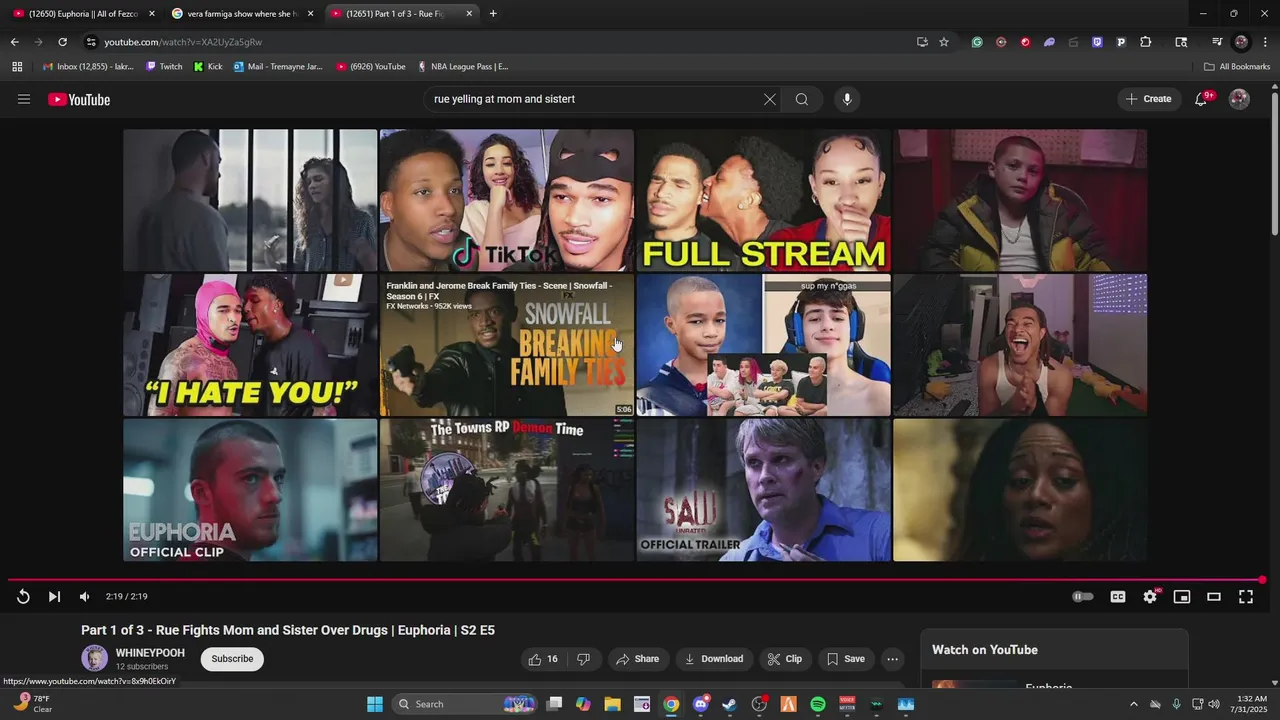Open the more actions ellipsis menu

tap(893, 659)
